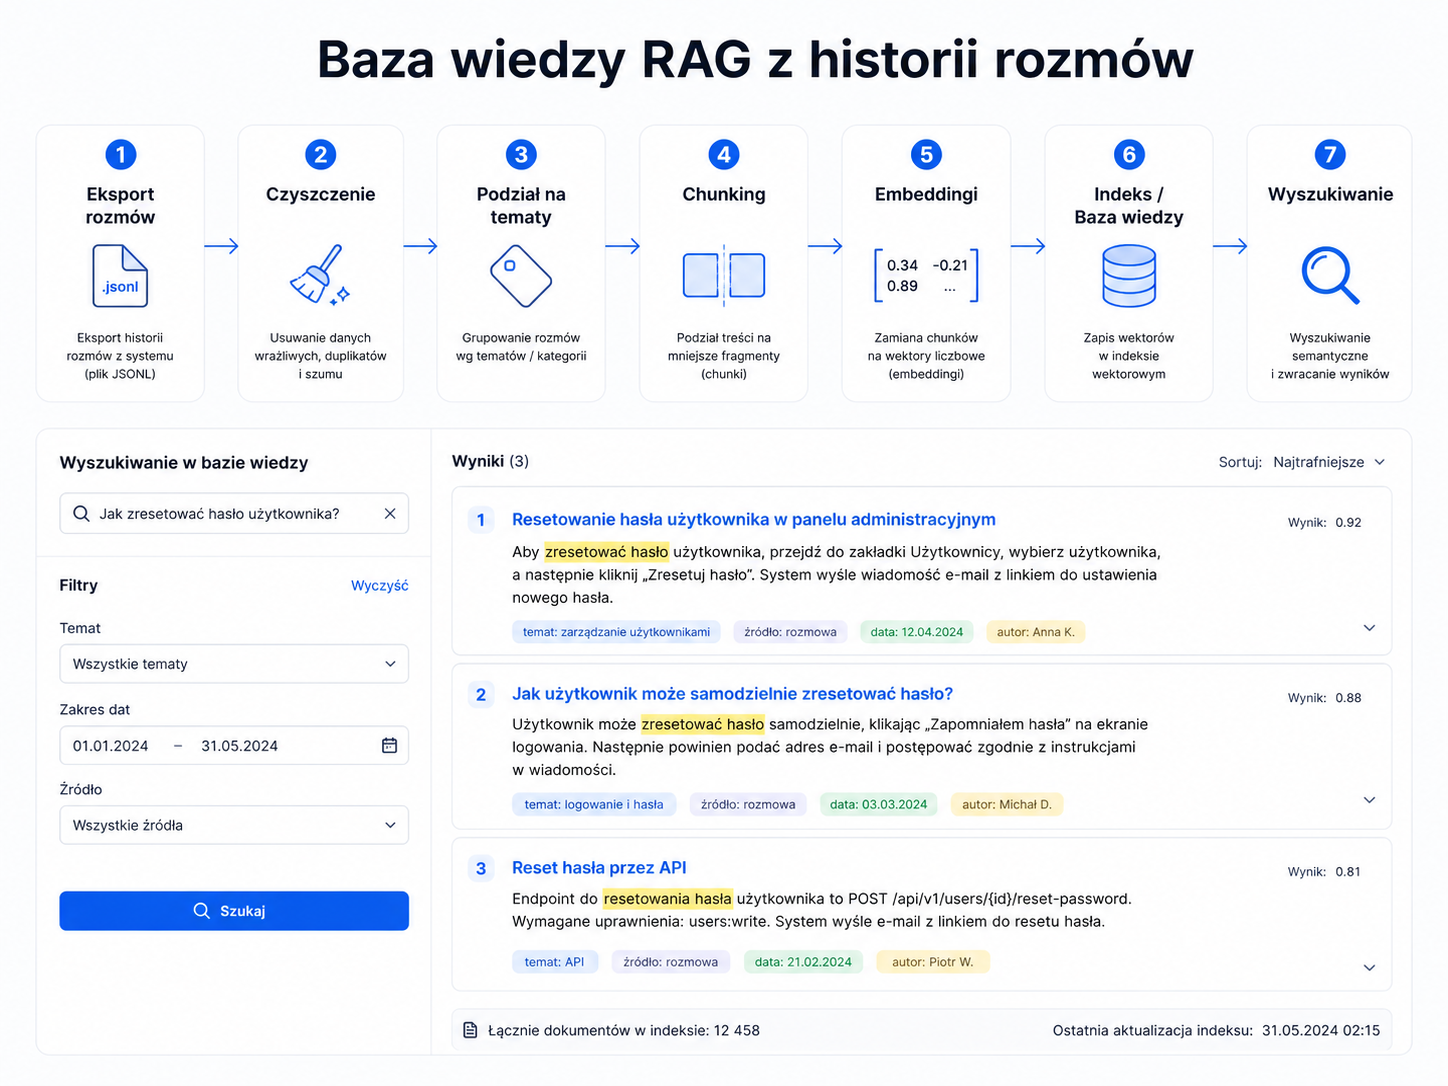Open the calendar icon in date range
This screenshot has width=1448, height=1086.
(390, 745)
